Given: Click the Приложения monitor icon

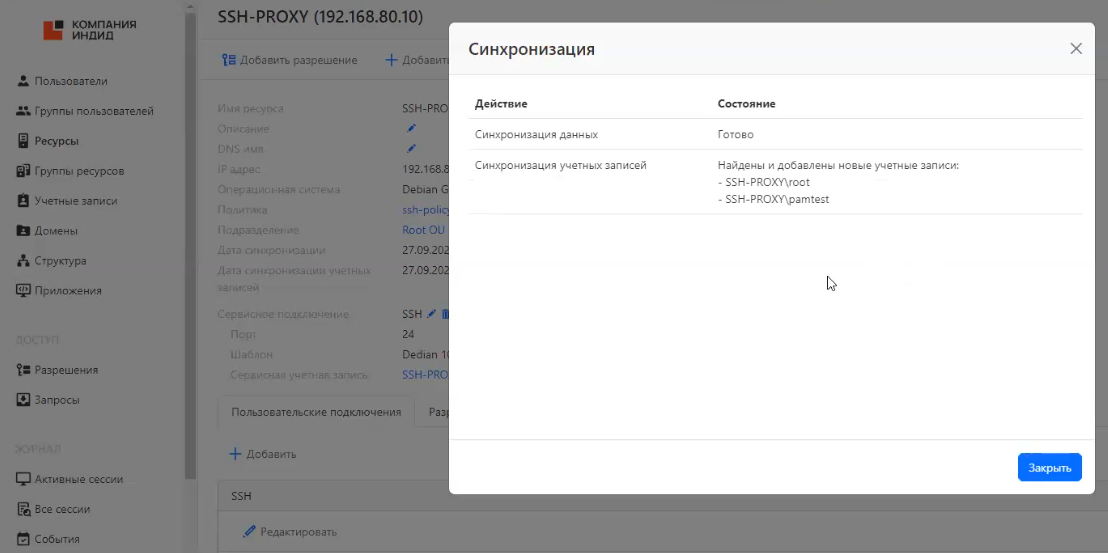Looking at the screenshot, I should [x=24, y=291].
